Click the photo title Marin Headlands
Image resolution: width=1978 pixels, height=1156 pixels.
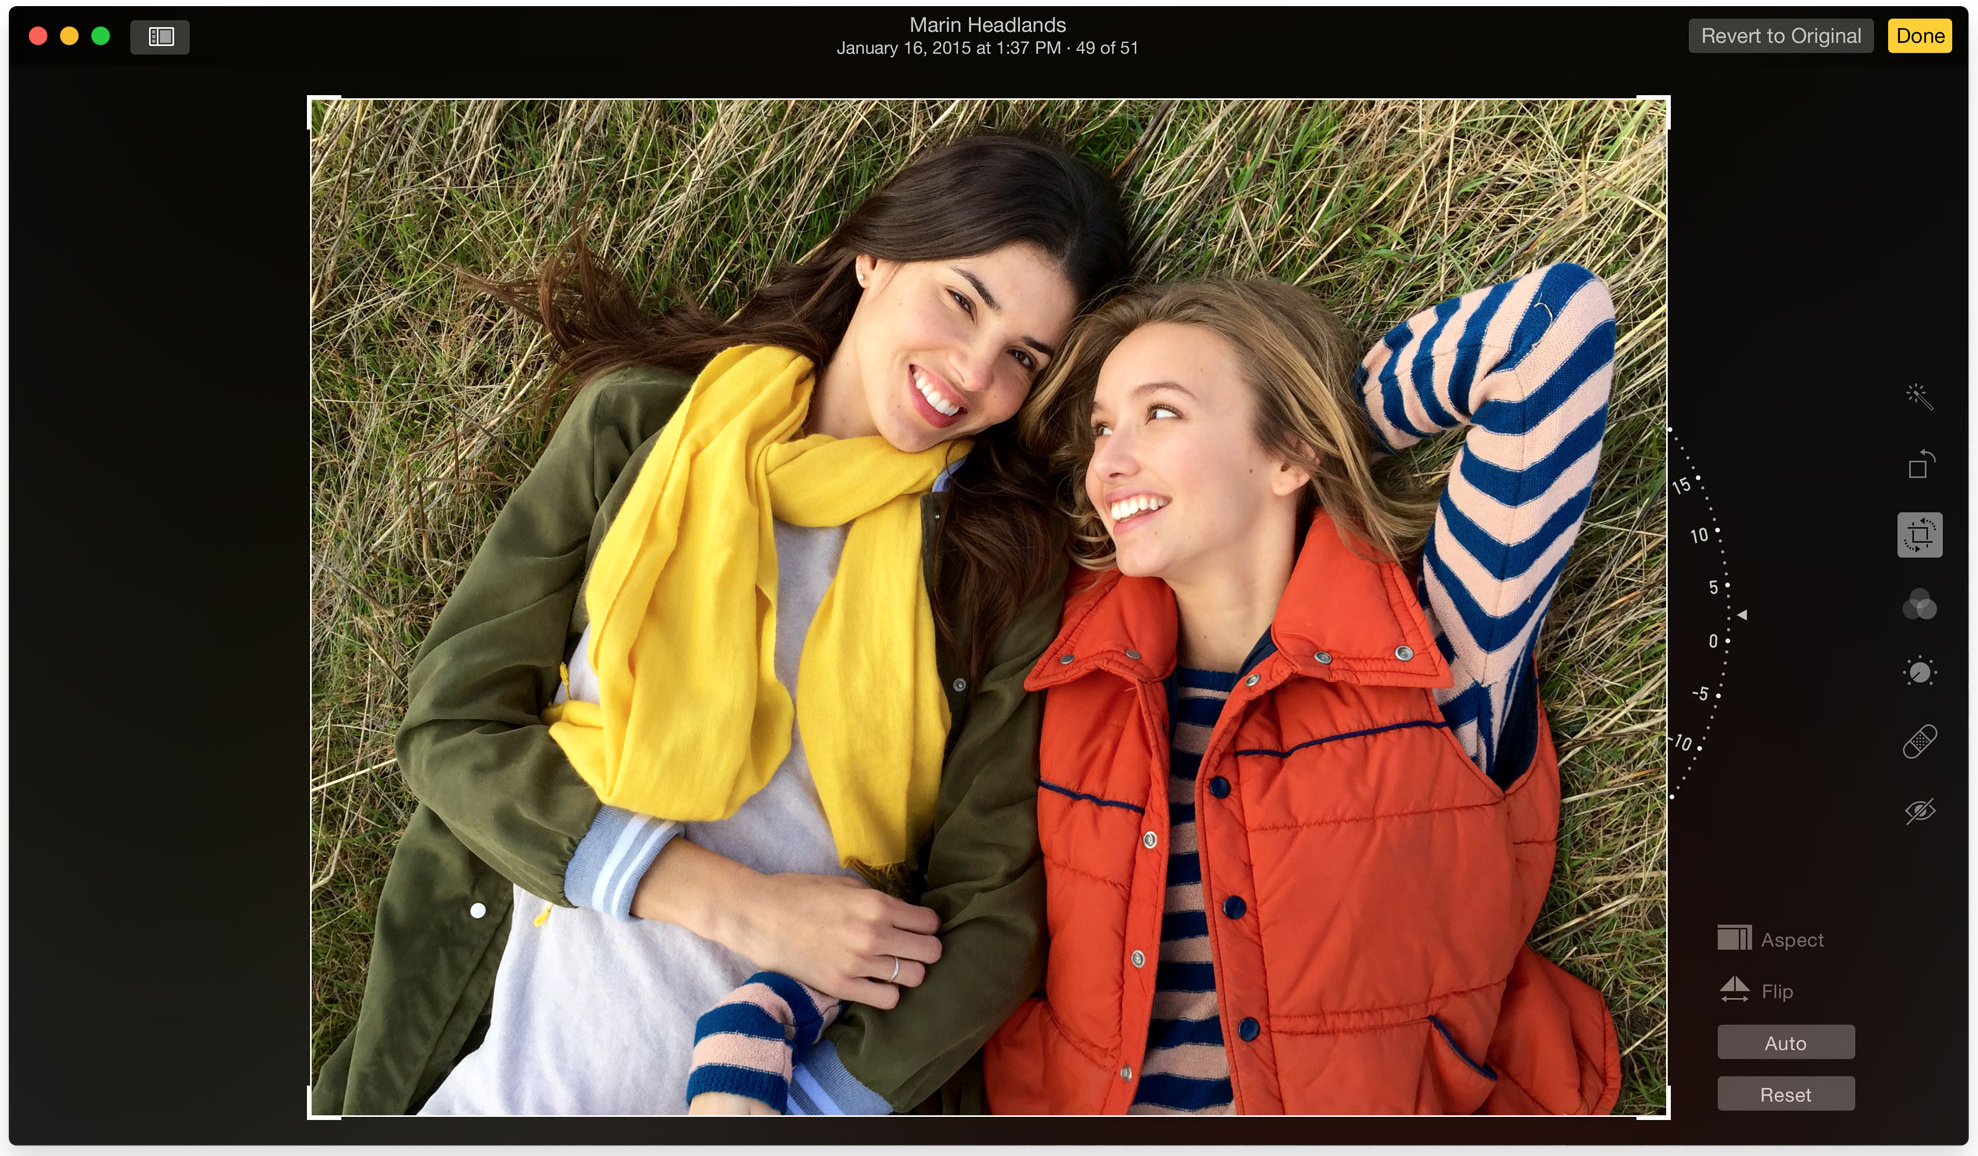[x=987, y=24]
